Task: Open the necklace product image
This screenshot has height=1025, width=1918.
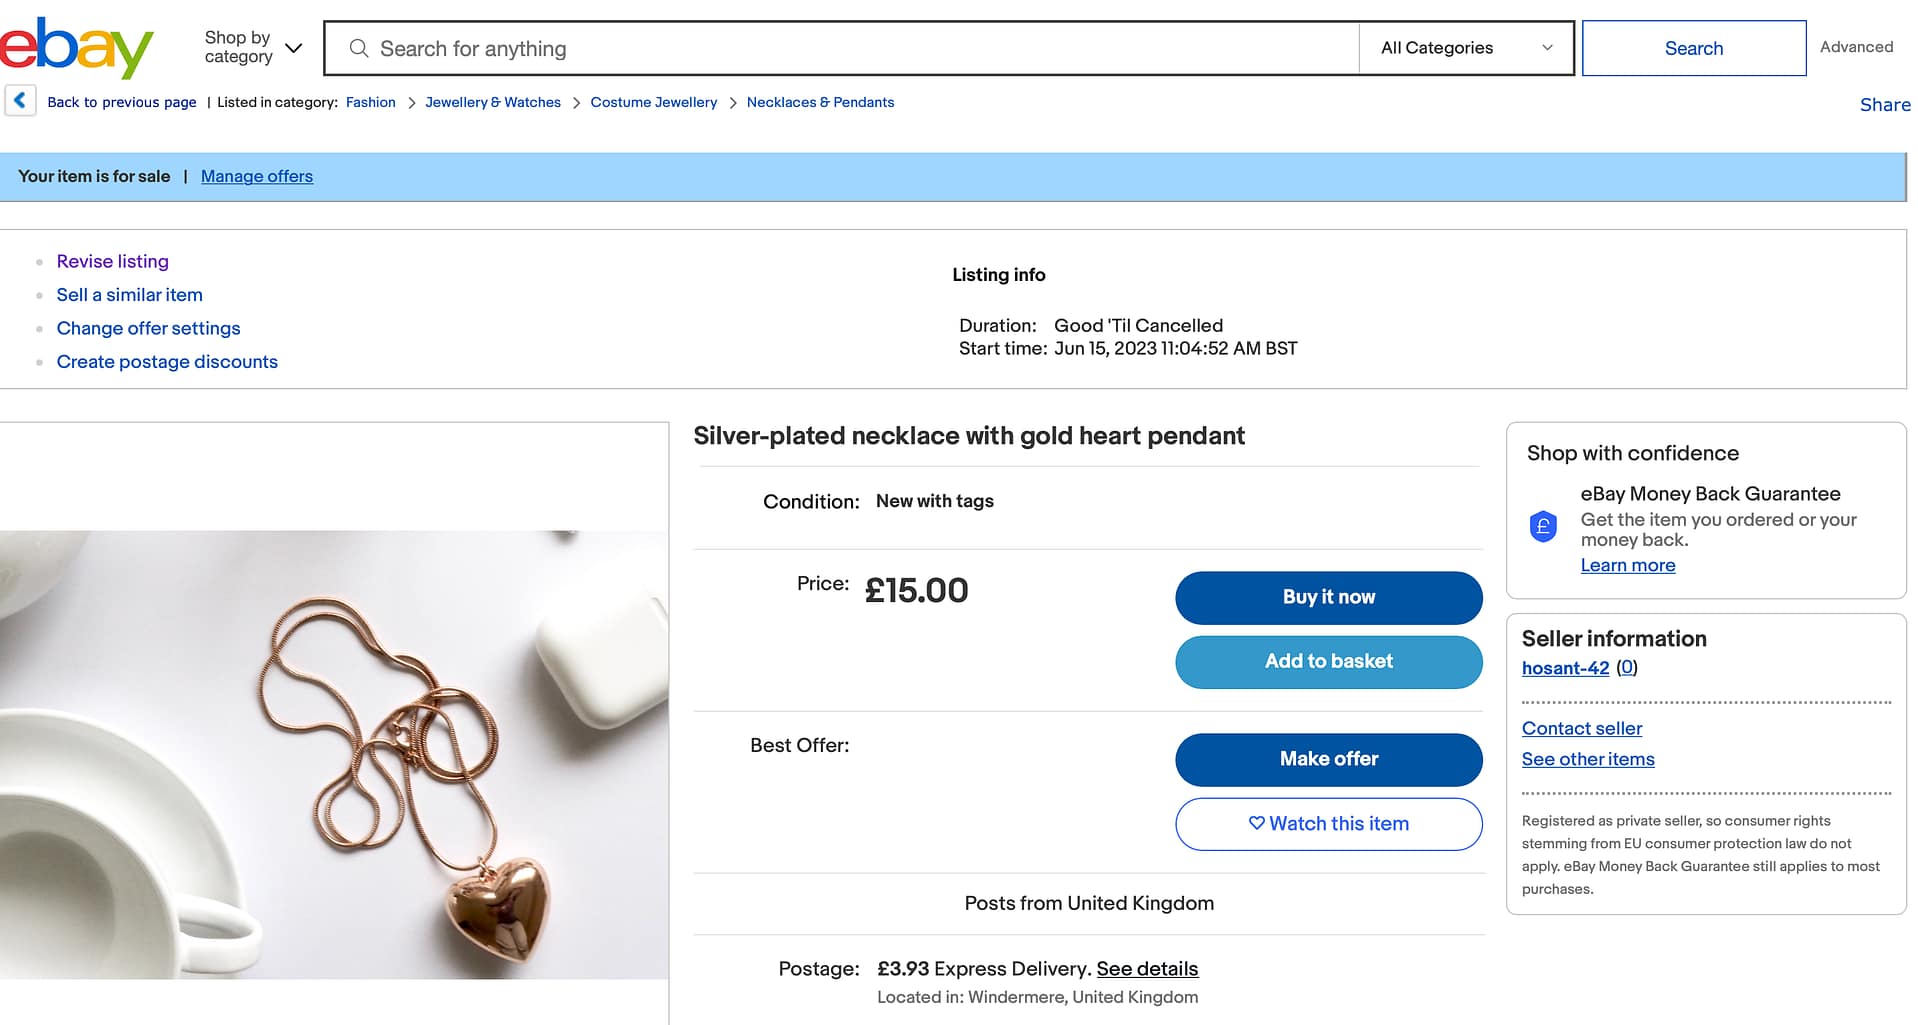Action: [334, 754]
